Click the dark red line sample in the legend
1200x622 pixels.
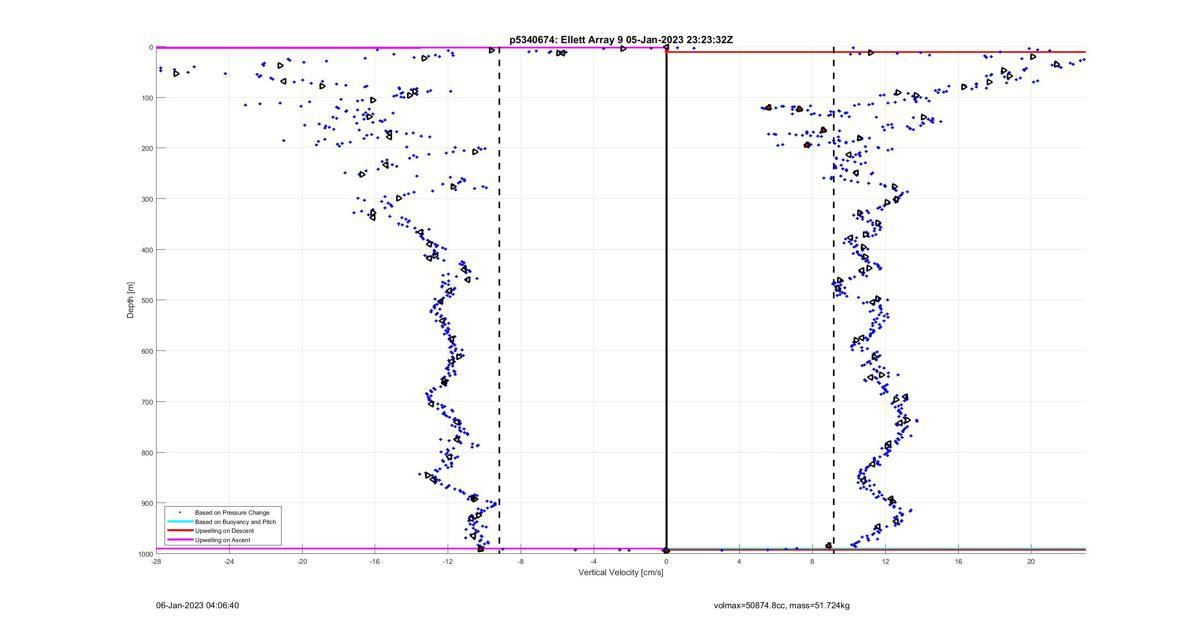coord(179,531)
